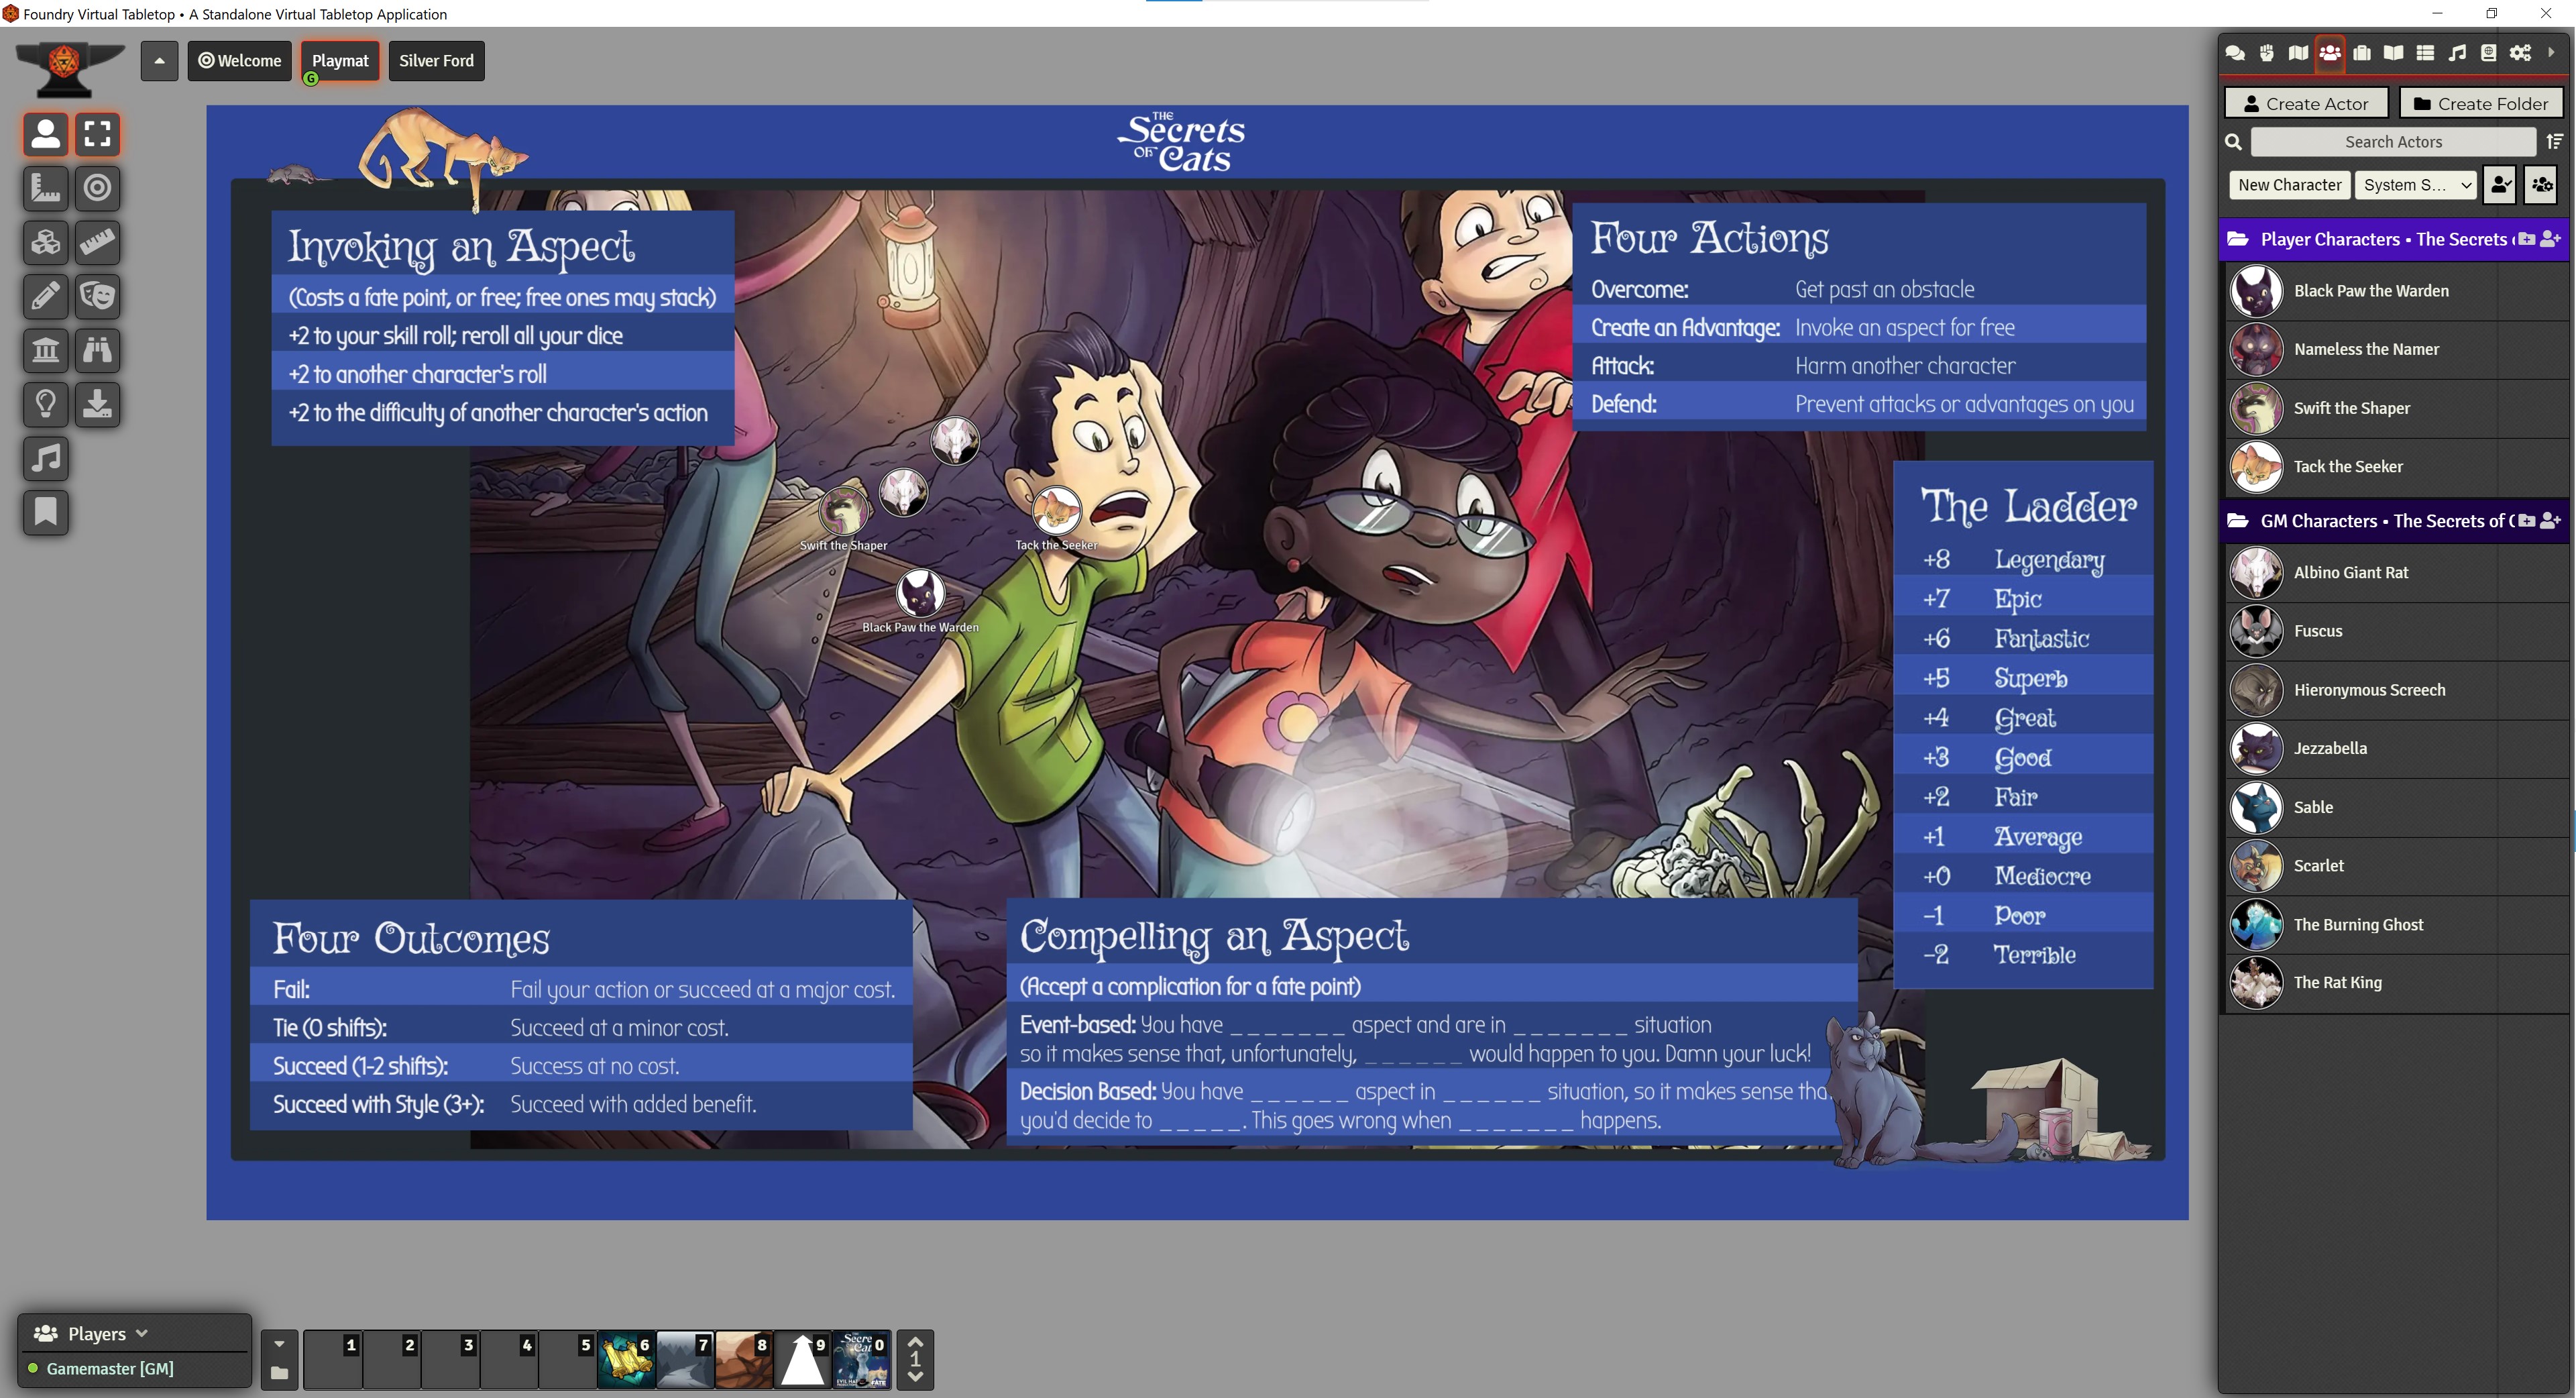Open the Rollable Tables sidebar tab
The image size is (2576, 1398).
pos(2425,53)
